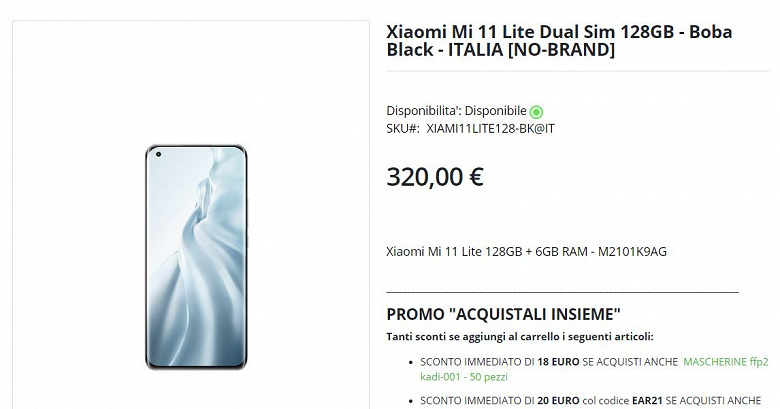This screenshot has width=780, height=409.
Task: Click the Xiaomi Mi 11 Lite product title
Action: point(559,41)
